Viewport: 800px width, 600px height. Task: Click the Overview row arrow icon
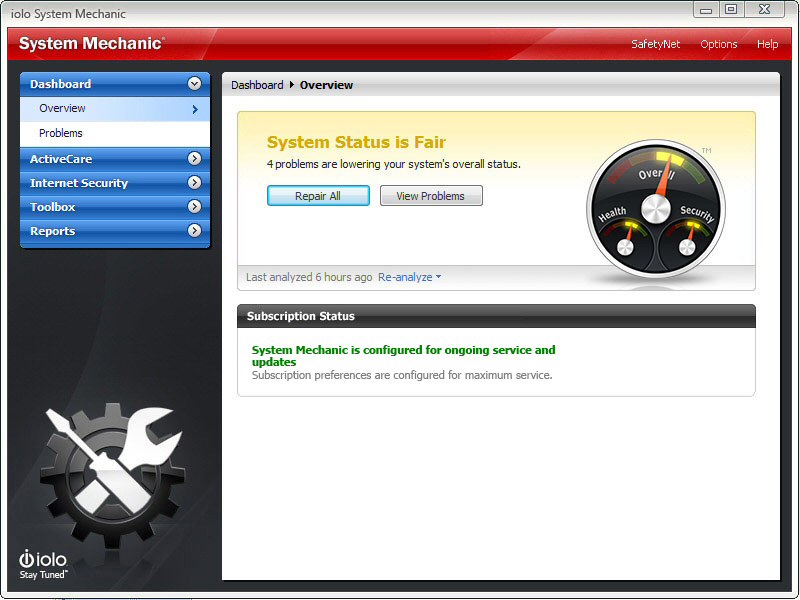195,109
